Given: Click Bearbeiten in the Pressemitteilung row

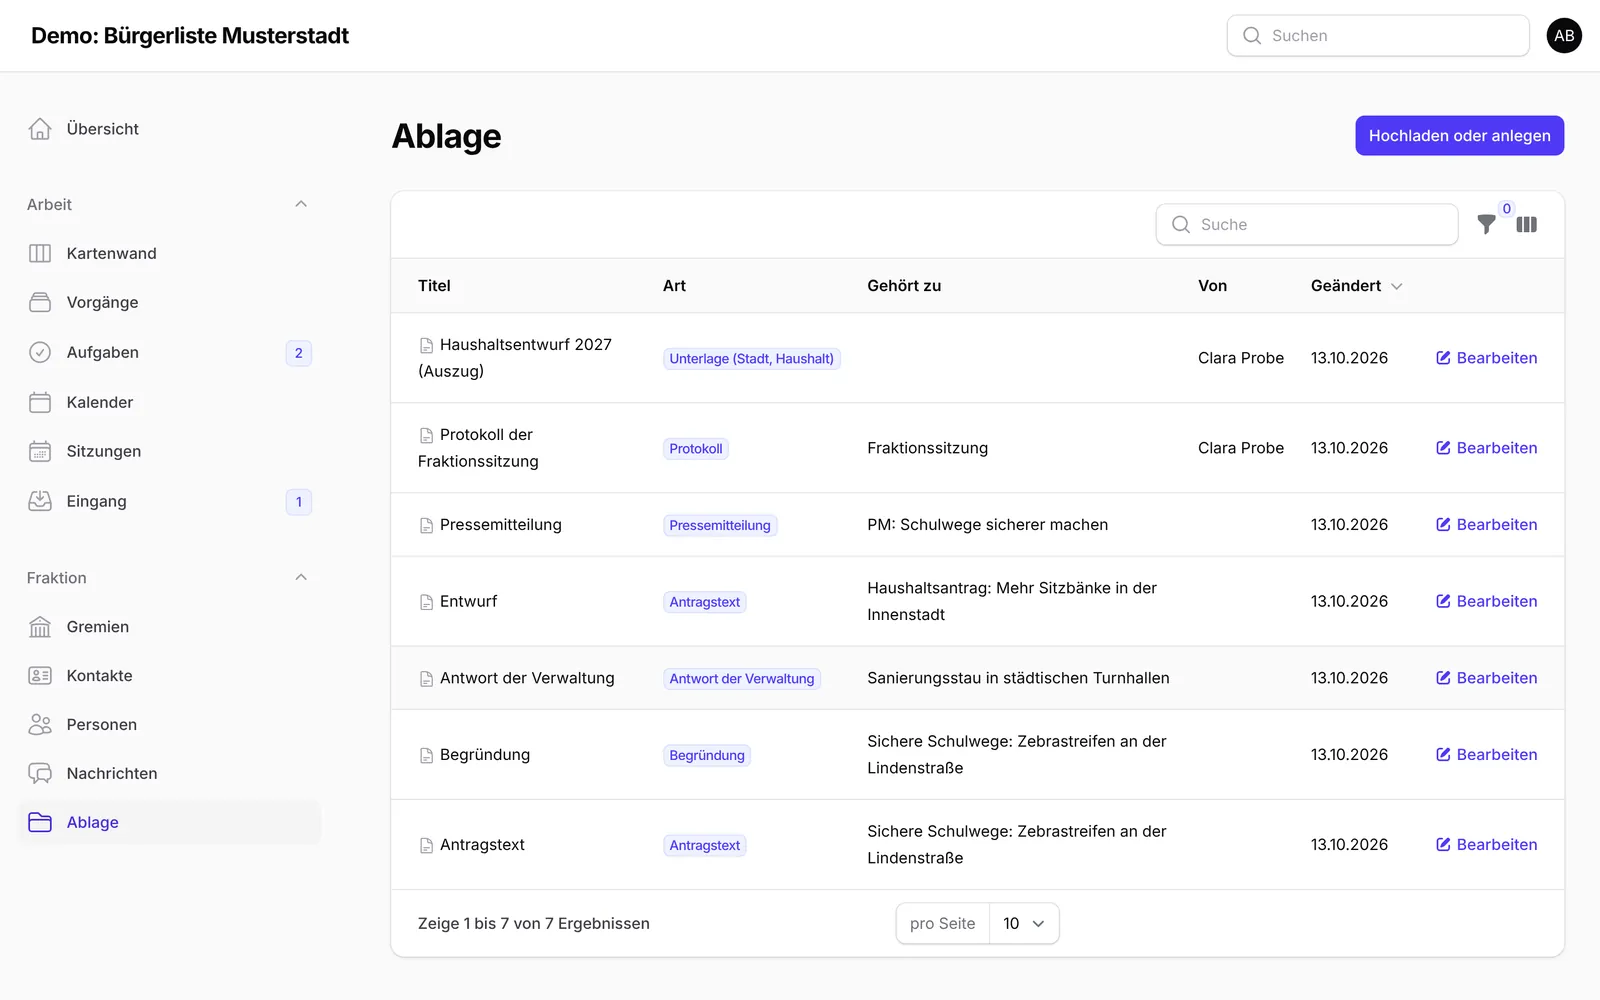Looking at the screenshot, I should (1487, 525).
